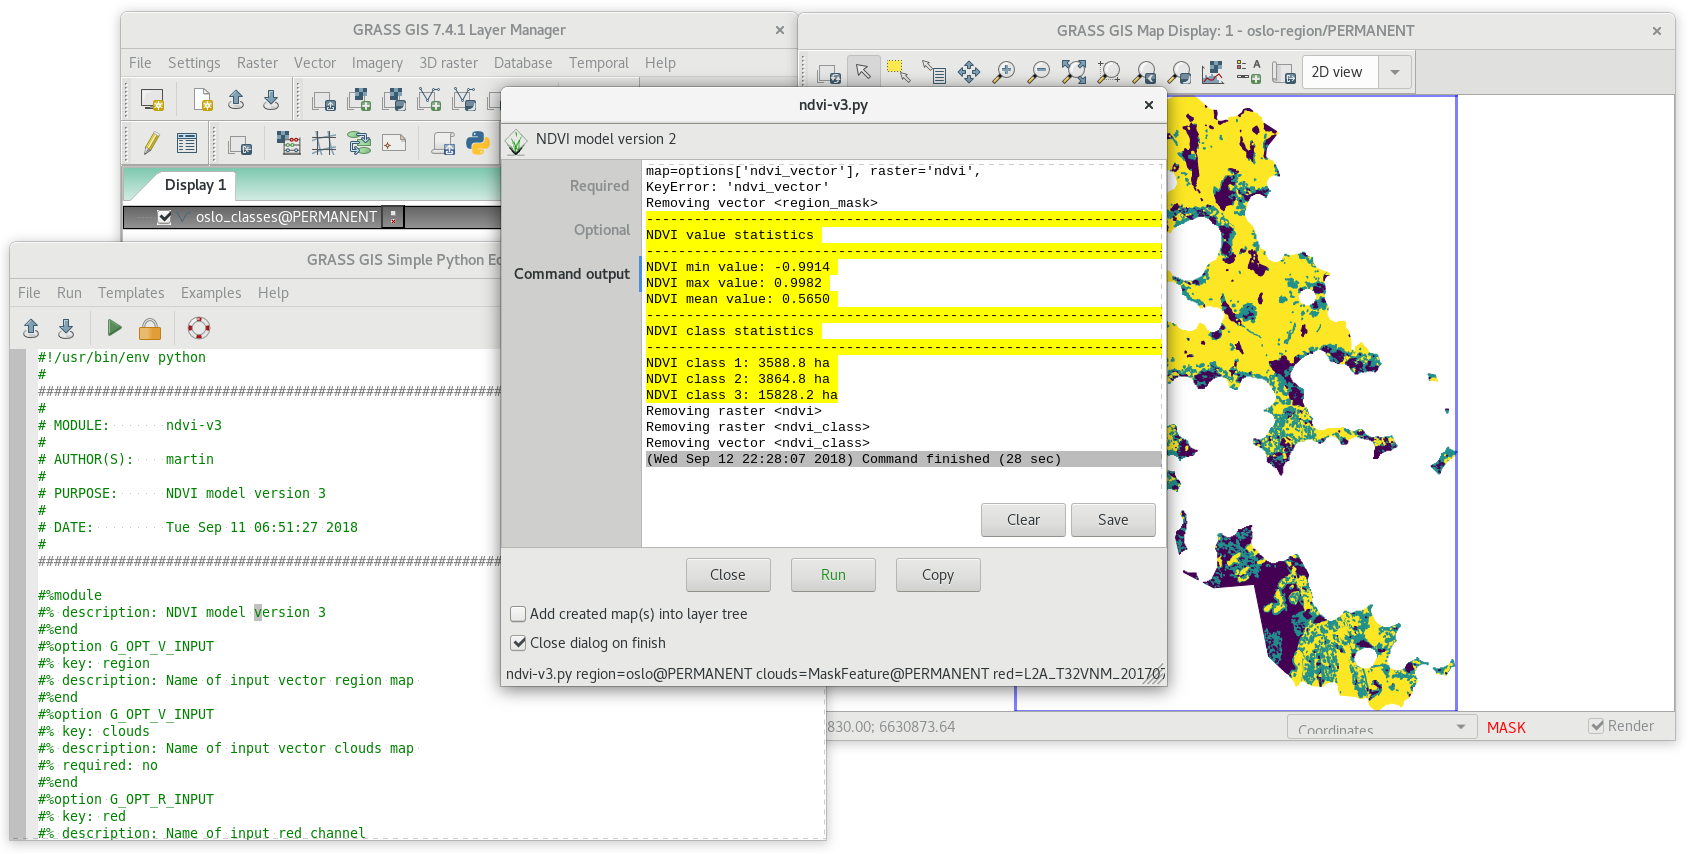Screen dimensions: 1688x854
Task: Uncheck Close dialog on finish
Action: [518, 643]
